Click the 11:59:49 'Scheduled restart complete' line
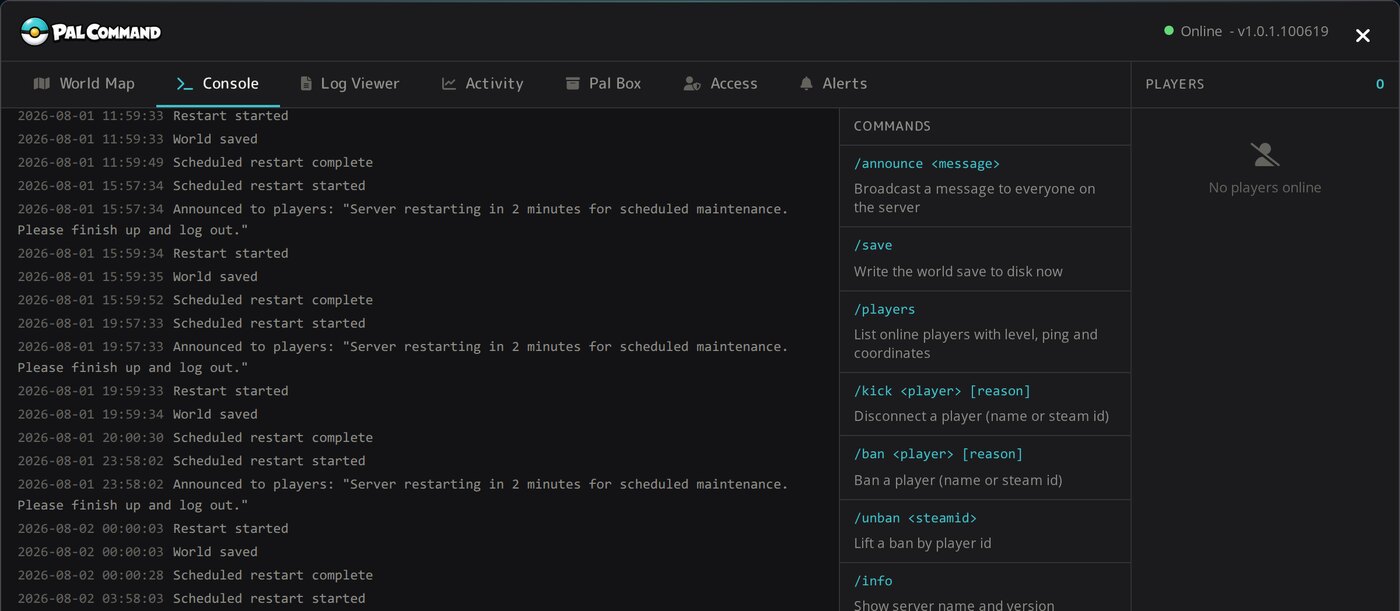The image size is (1400, 611). point(195,162)
